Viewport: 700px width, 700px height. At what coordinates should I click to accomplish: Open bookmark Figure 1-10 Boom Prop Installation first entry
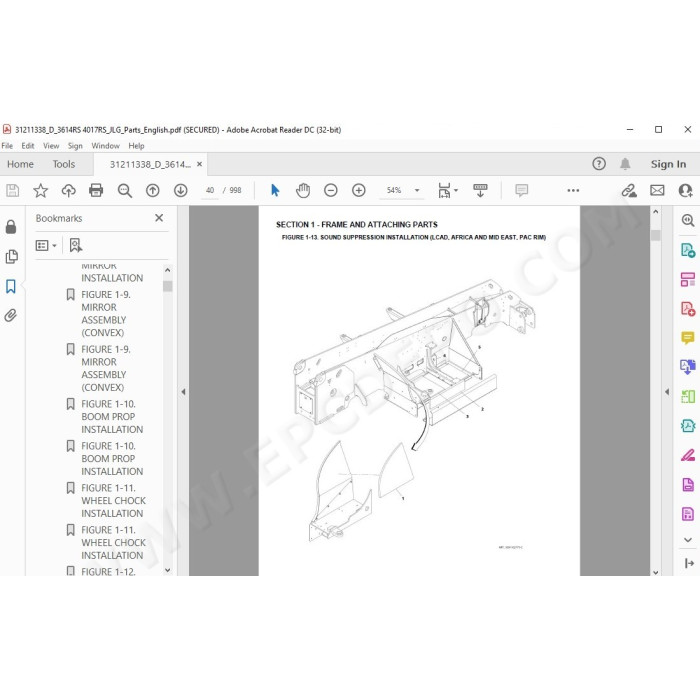(112, 417)
